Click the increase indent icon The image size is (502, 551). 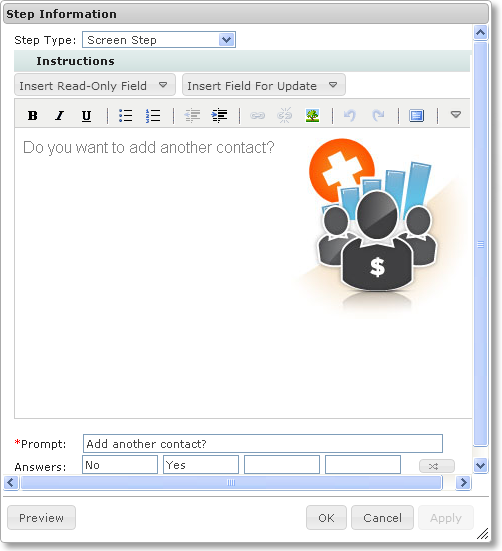pos(220,115)
